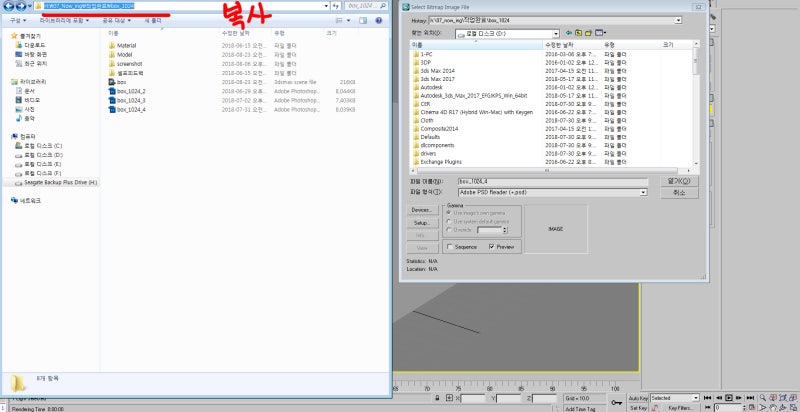The width and height of the screenshot is (800, 412).
Task: Click the 3ds Max Zoom Extents icon
Action: [x=782, y=398]
